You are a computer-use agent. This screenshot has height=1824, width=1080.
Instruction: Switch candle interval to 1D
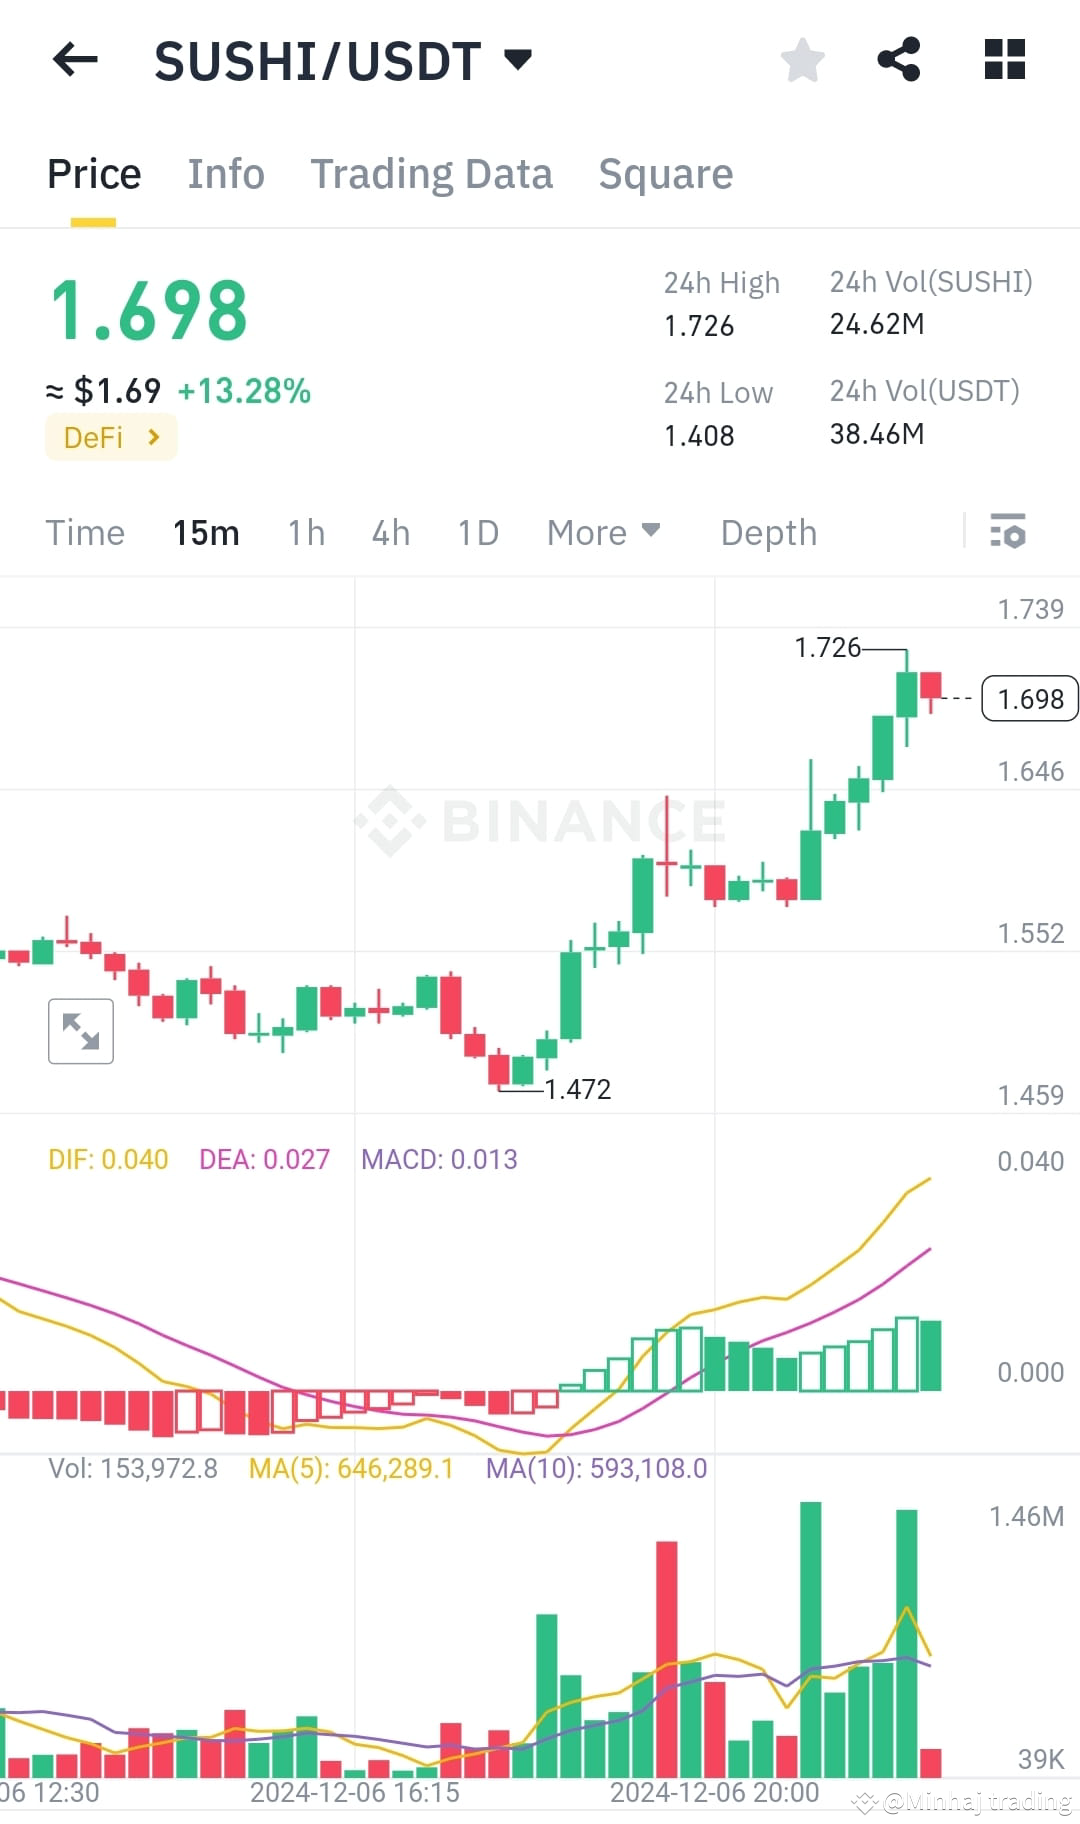477,533
